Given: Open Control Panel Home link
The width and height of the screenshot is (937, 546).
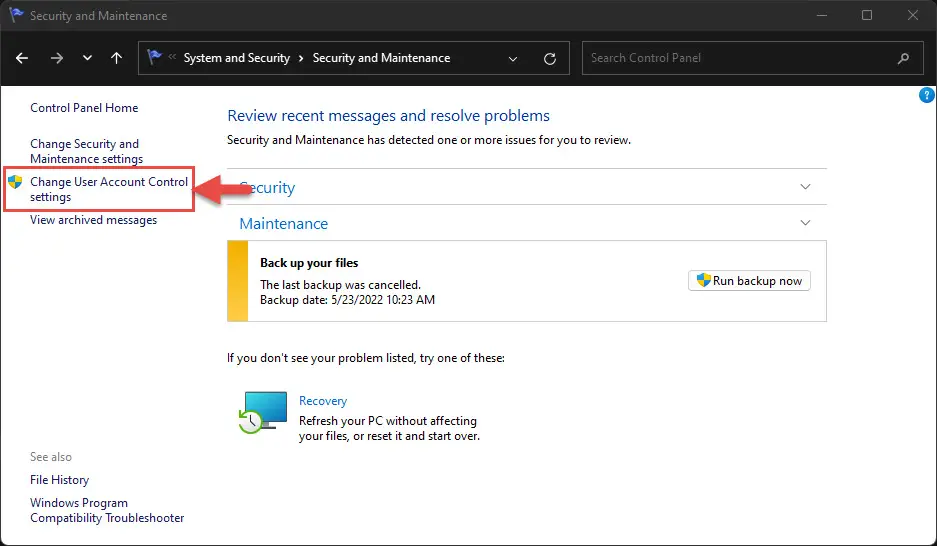Looking at the screenshot, I should (x=84, y=108).
